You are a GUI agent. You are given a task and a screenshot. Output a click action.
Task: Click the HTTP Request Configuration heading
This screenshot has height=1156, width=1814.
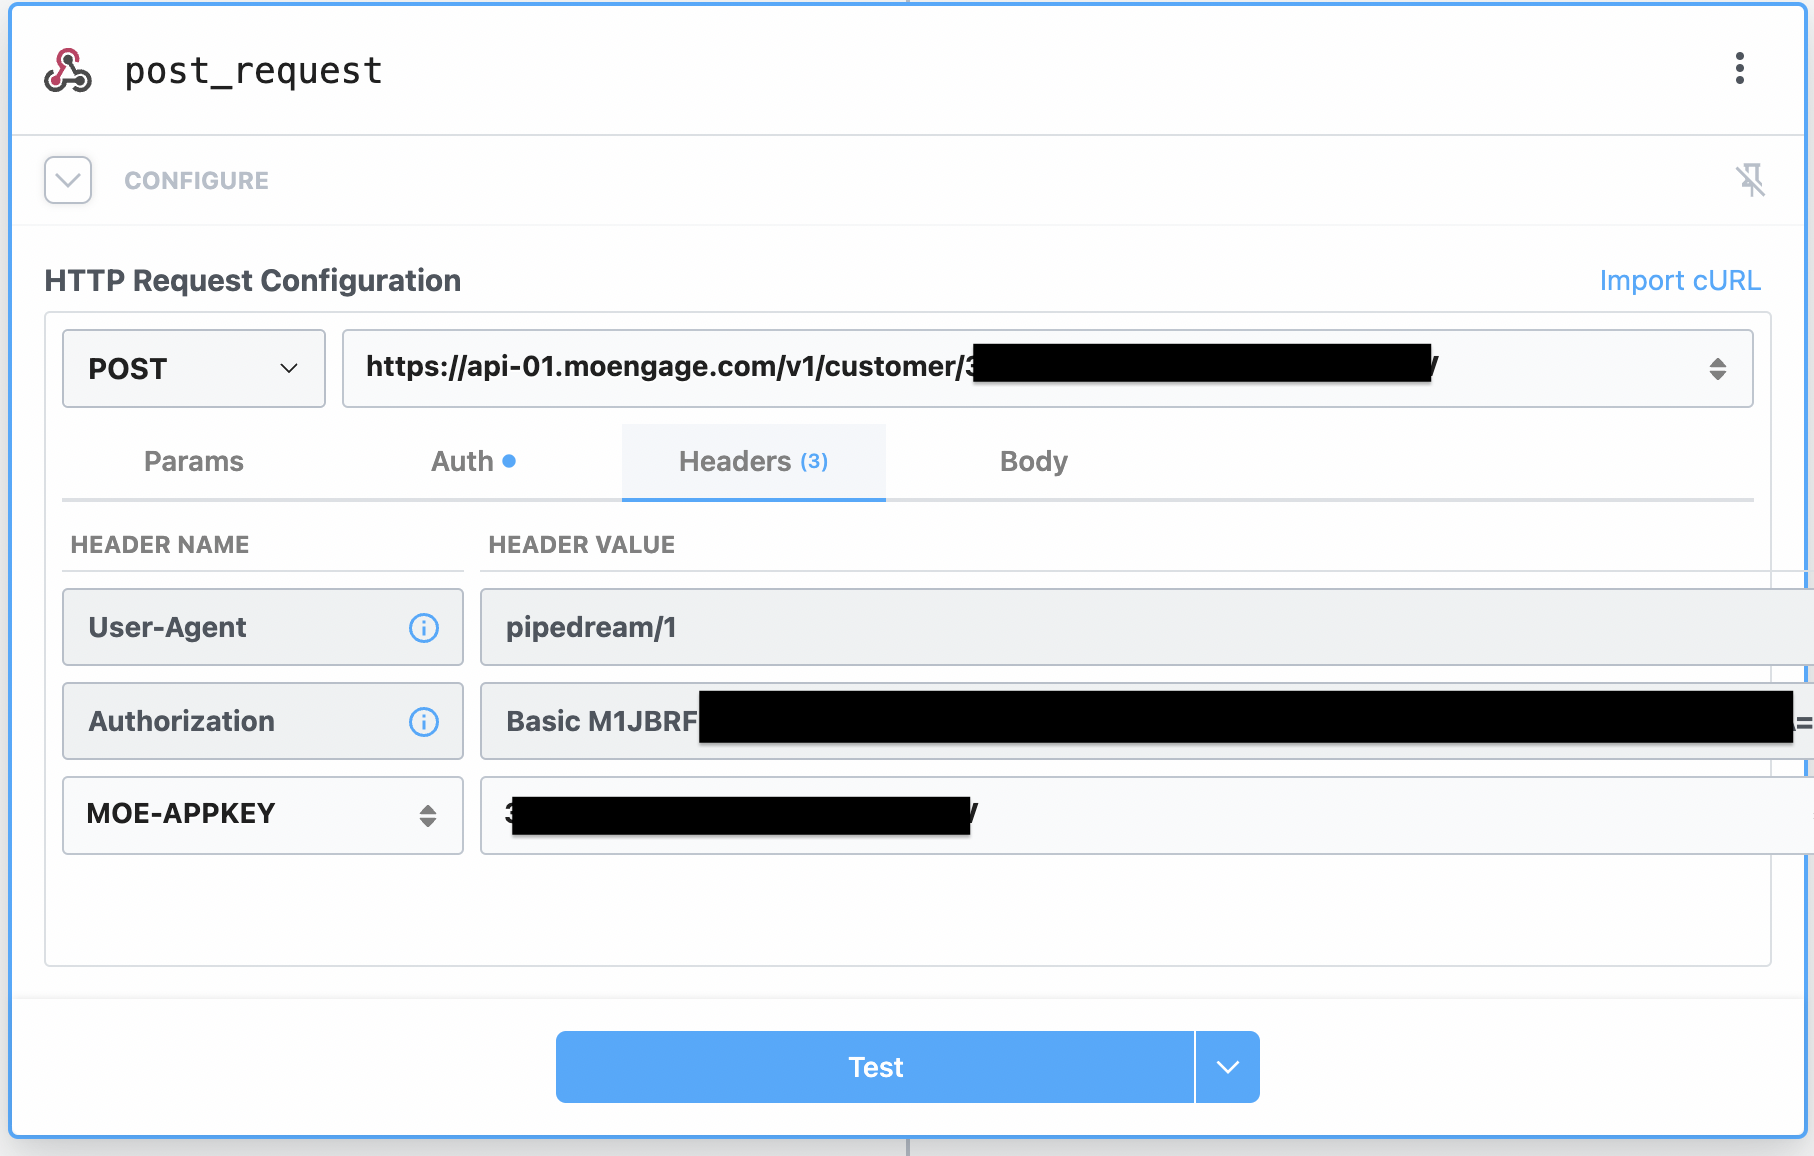tap(253, 281)
